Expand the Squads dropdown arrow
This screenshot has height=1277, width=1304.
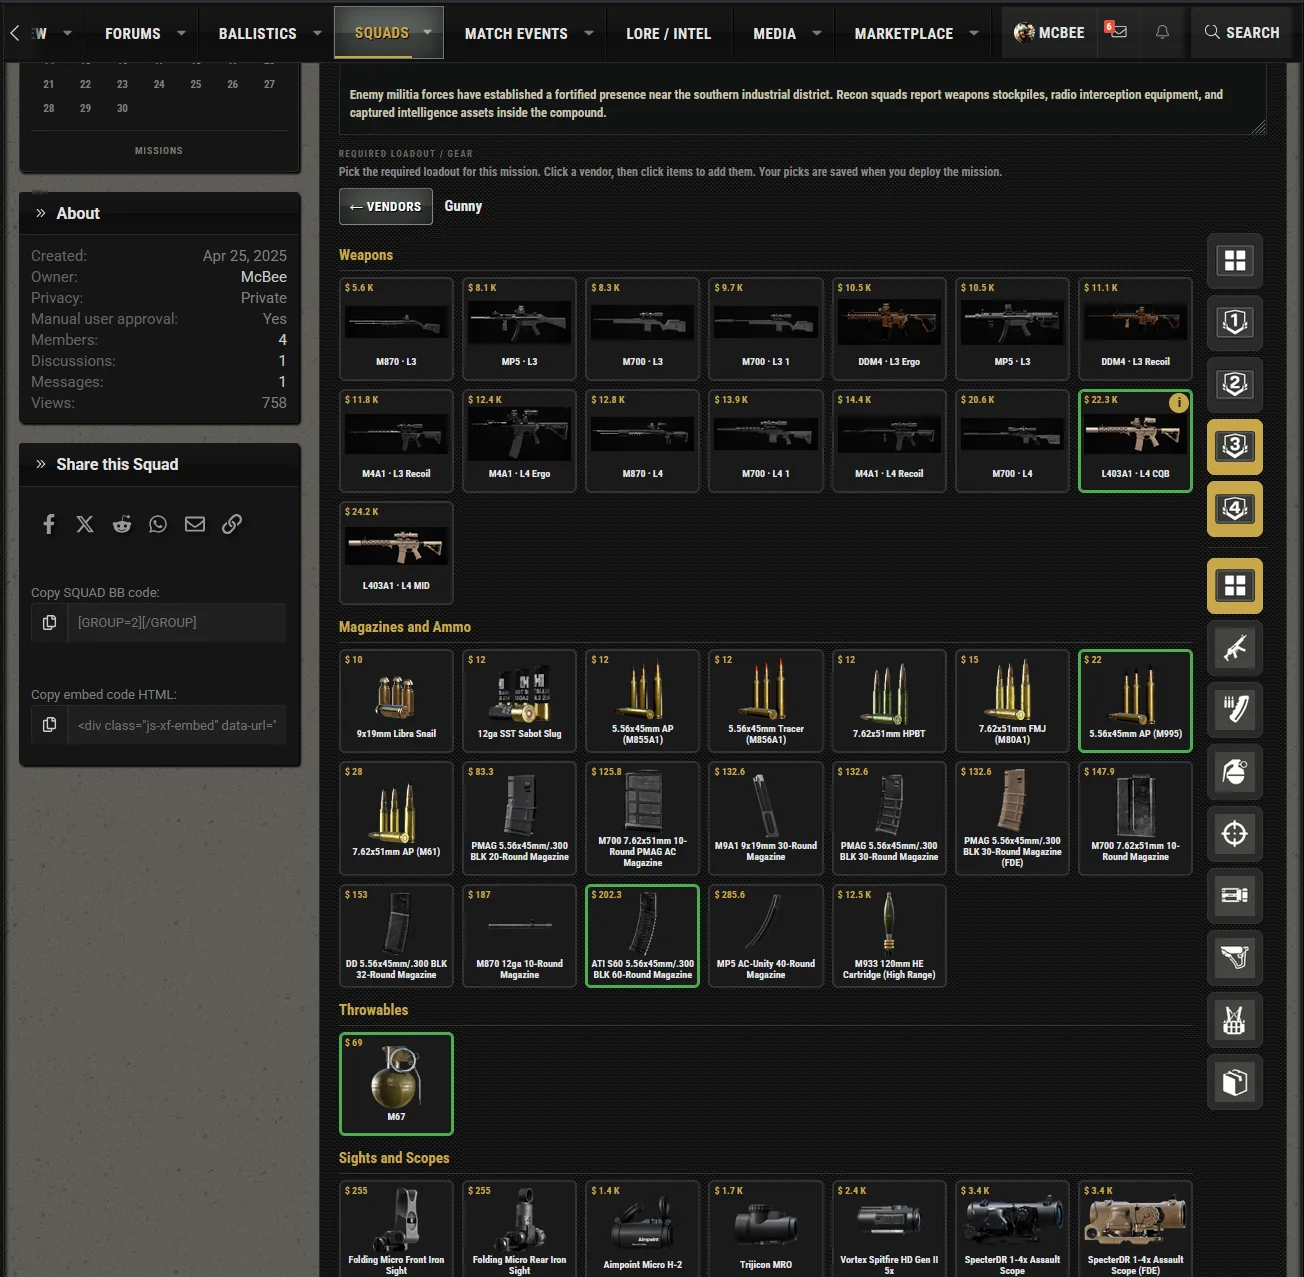[427, 32]
